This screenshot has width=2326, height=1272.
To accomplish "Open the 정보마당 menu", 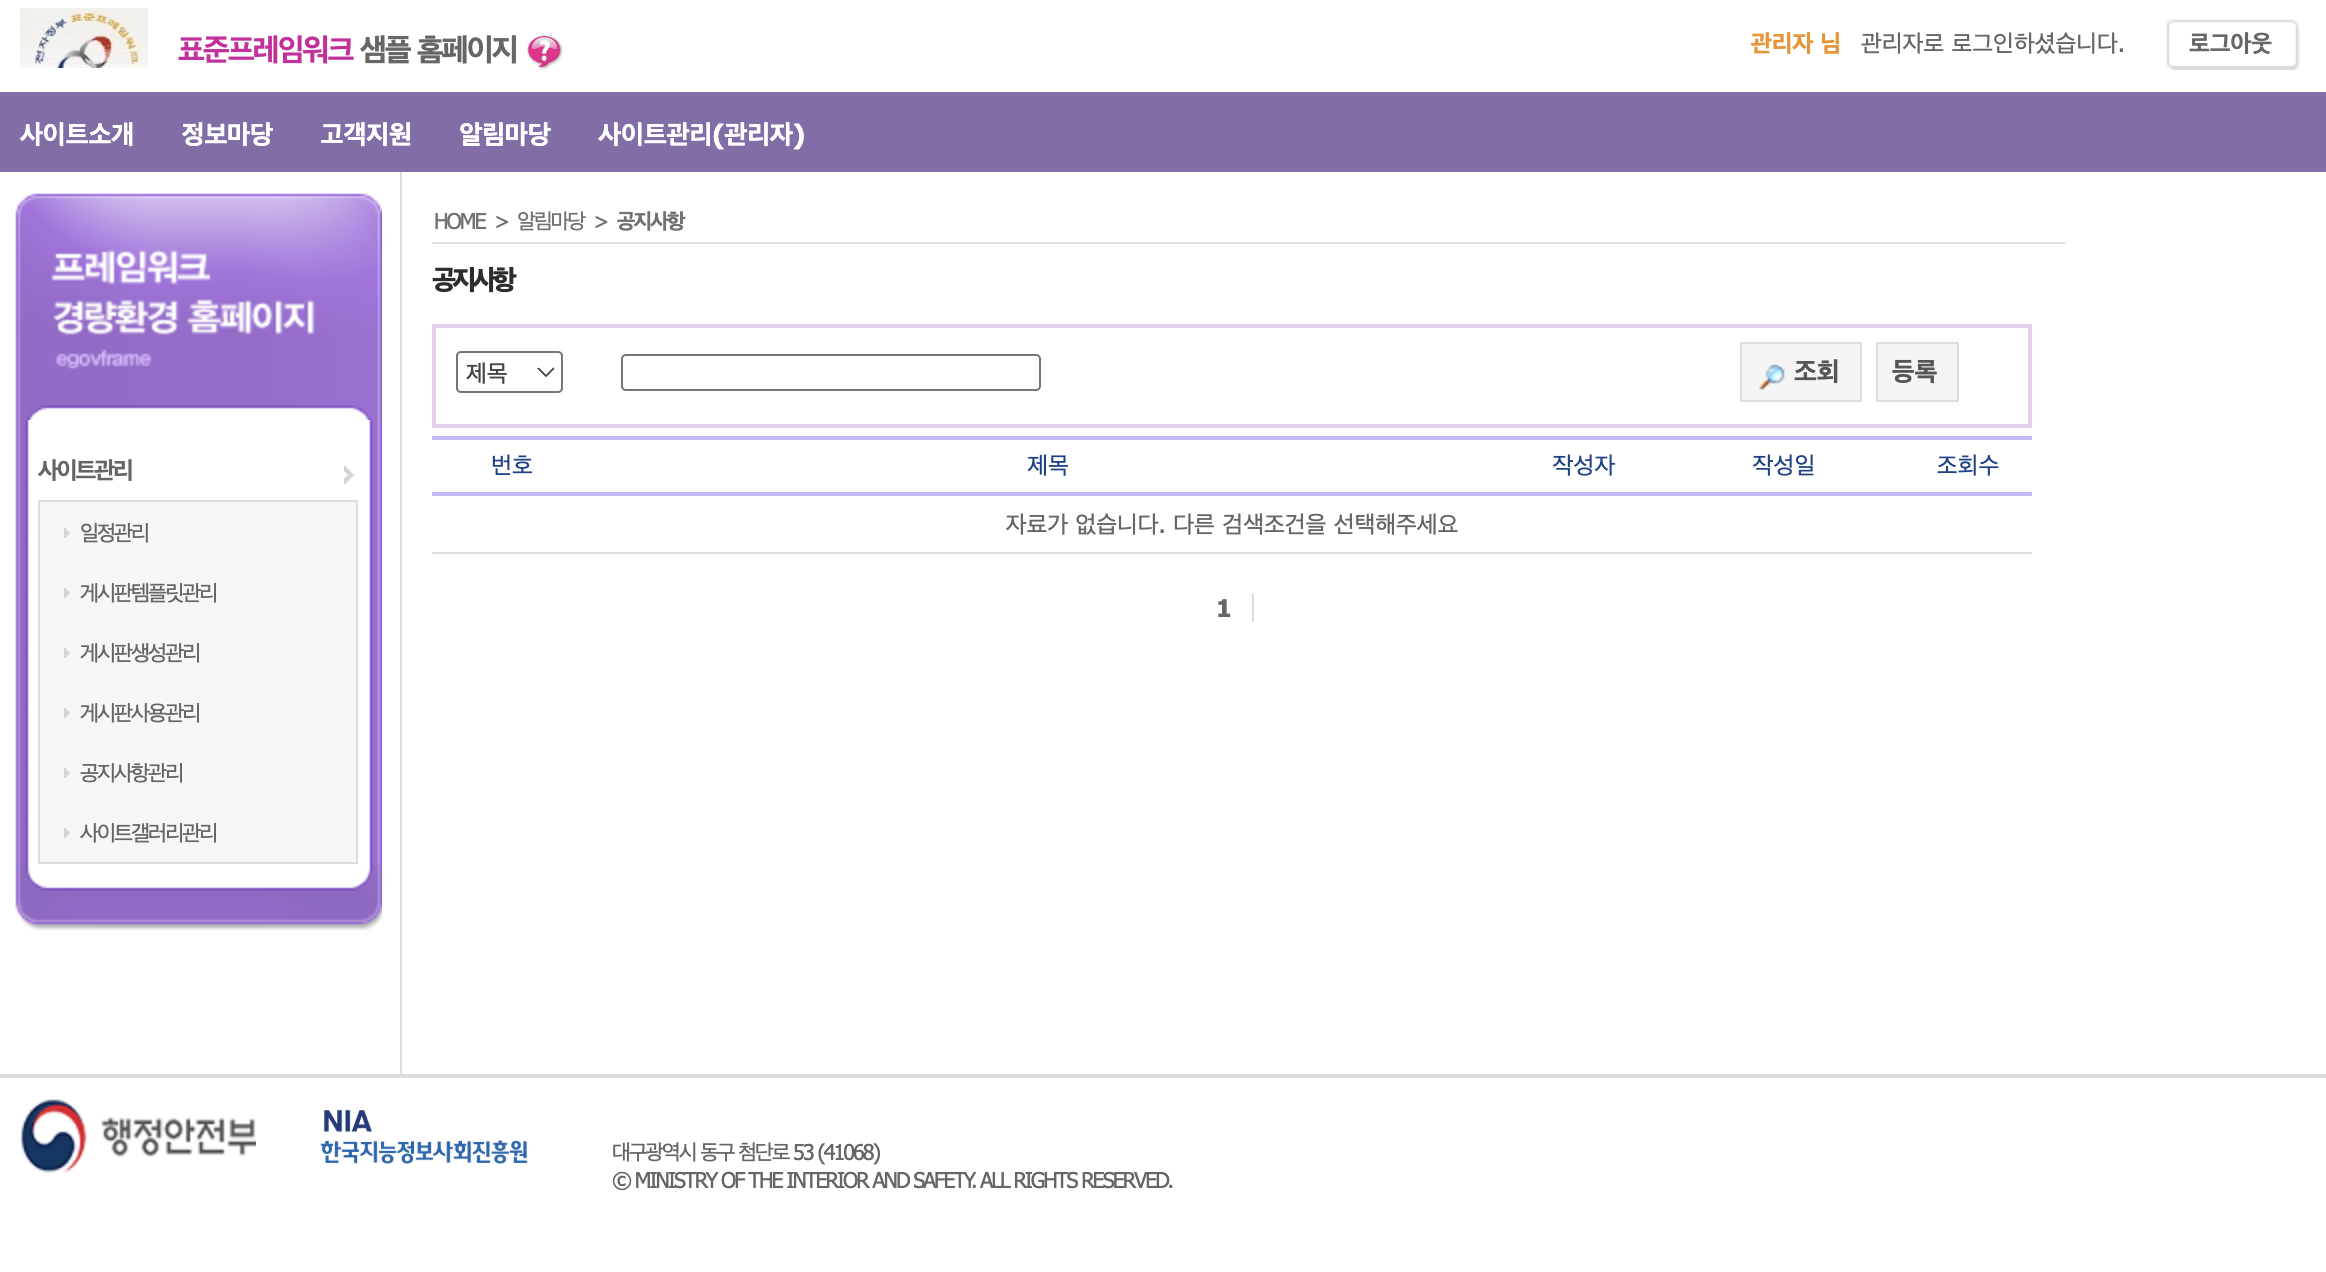I will pos(227,133).
